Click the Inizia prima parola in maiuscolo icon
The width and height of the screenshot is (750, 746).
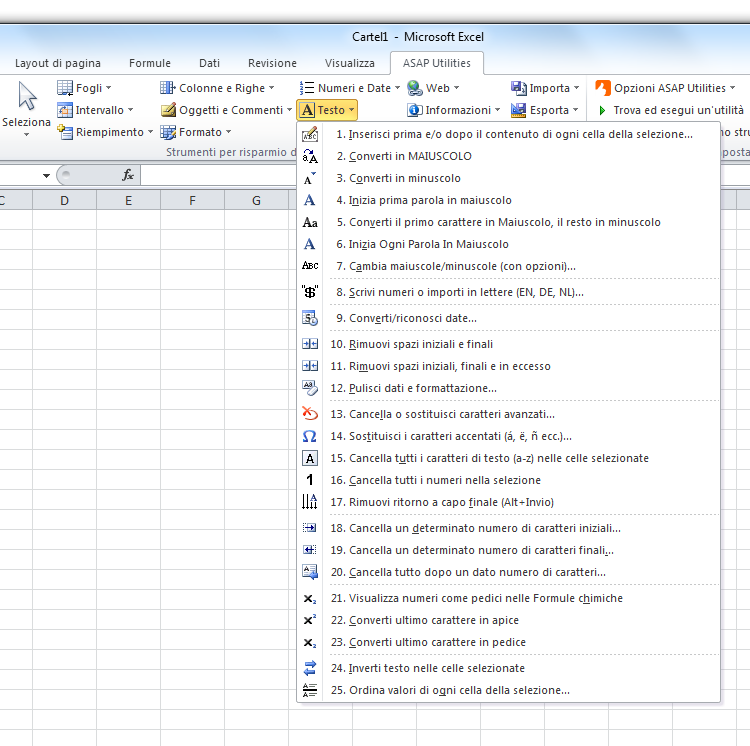310,200
